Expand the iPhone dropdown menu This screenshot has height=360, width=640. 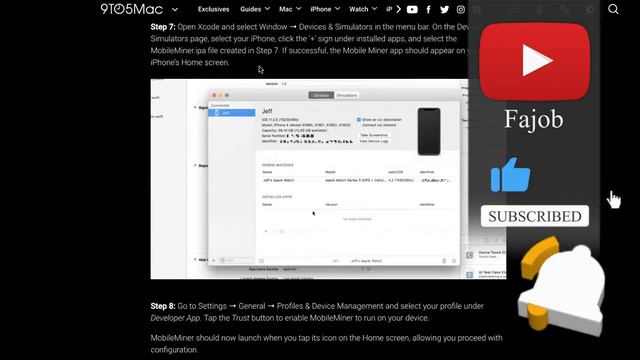point(325,9)
